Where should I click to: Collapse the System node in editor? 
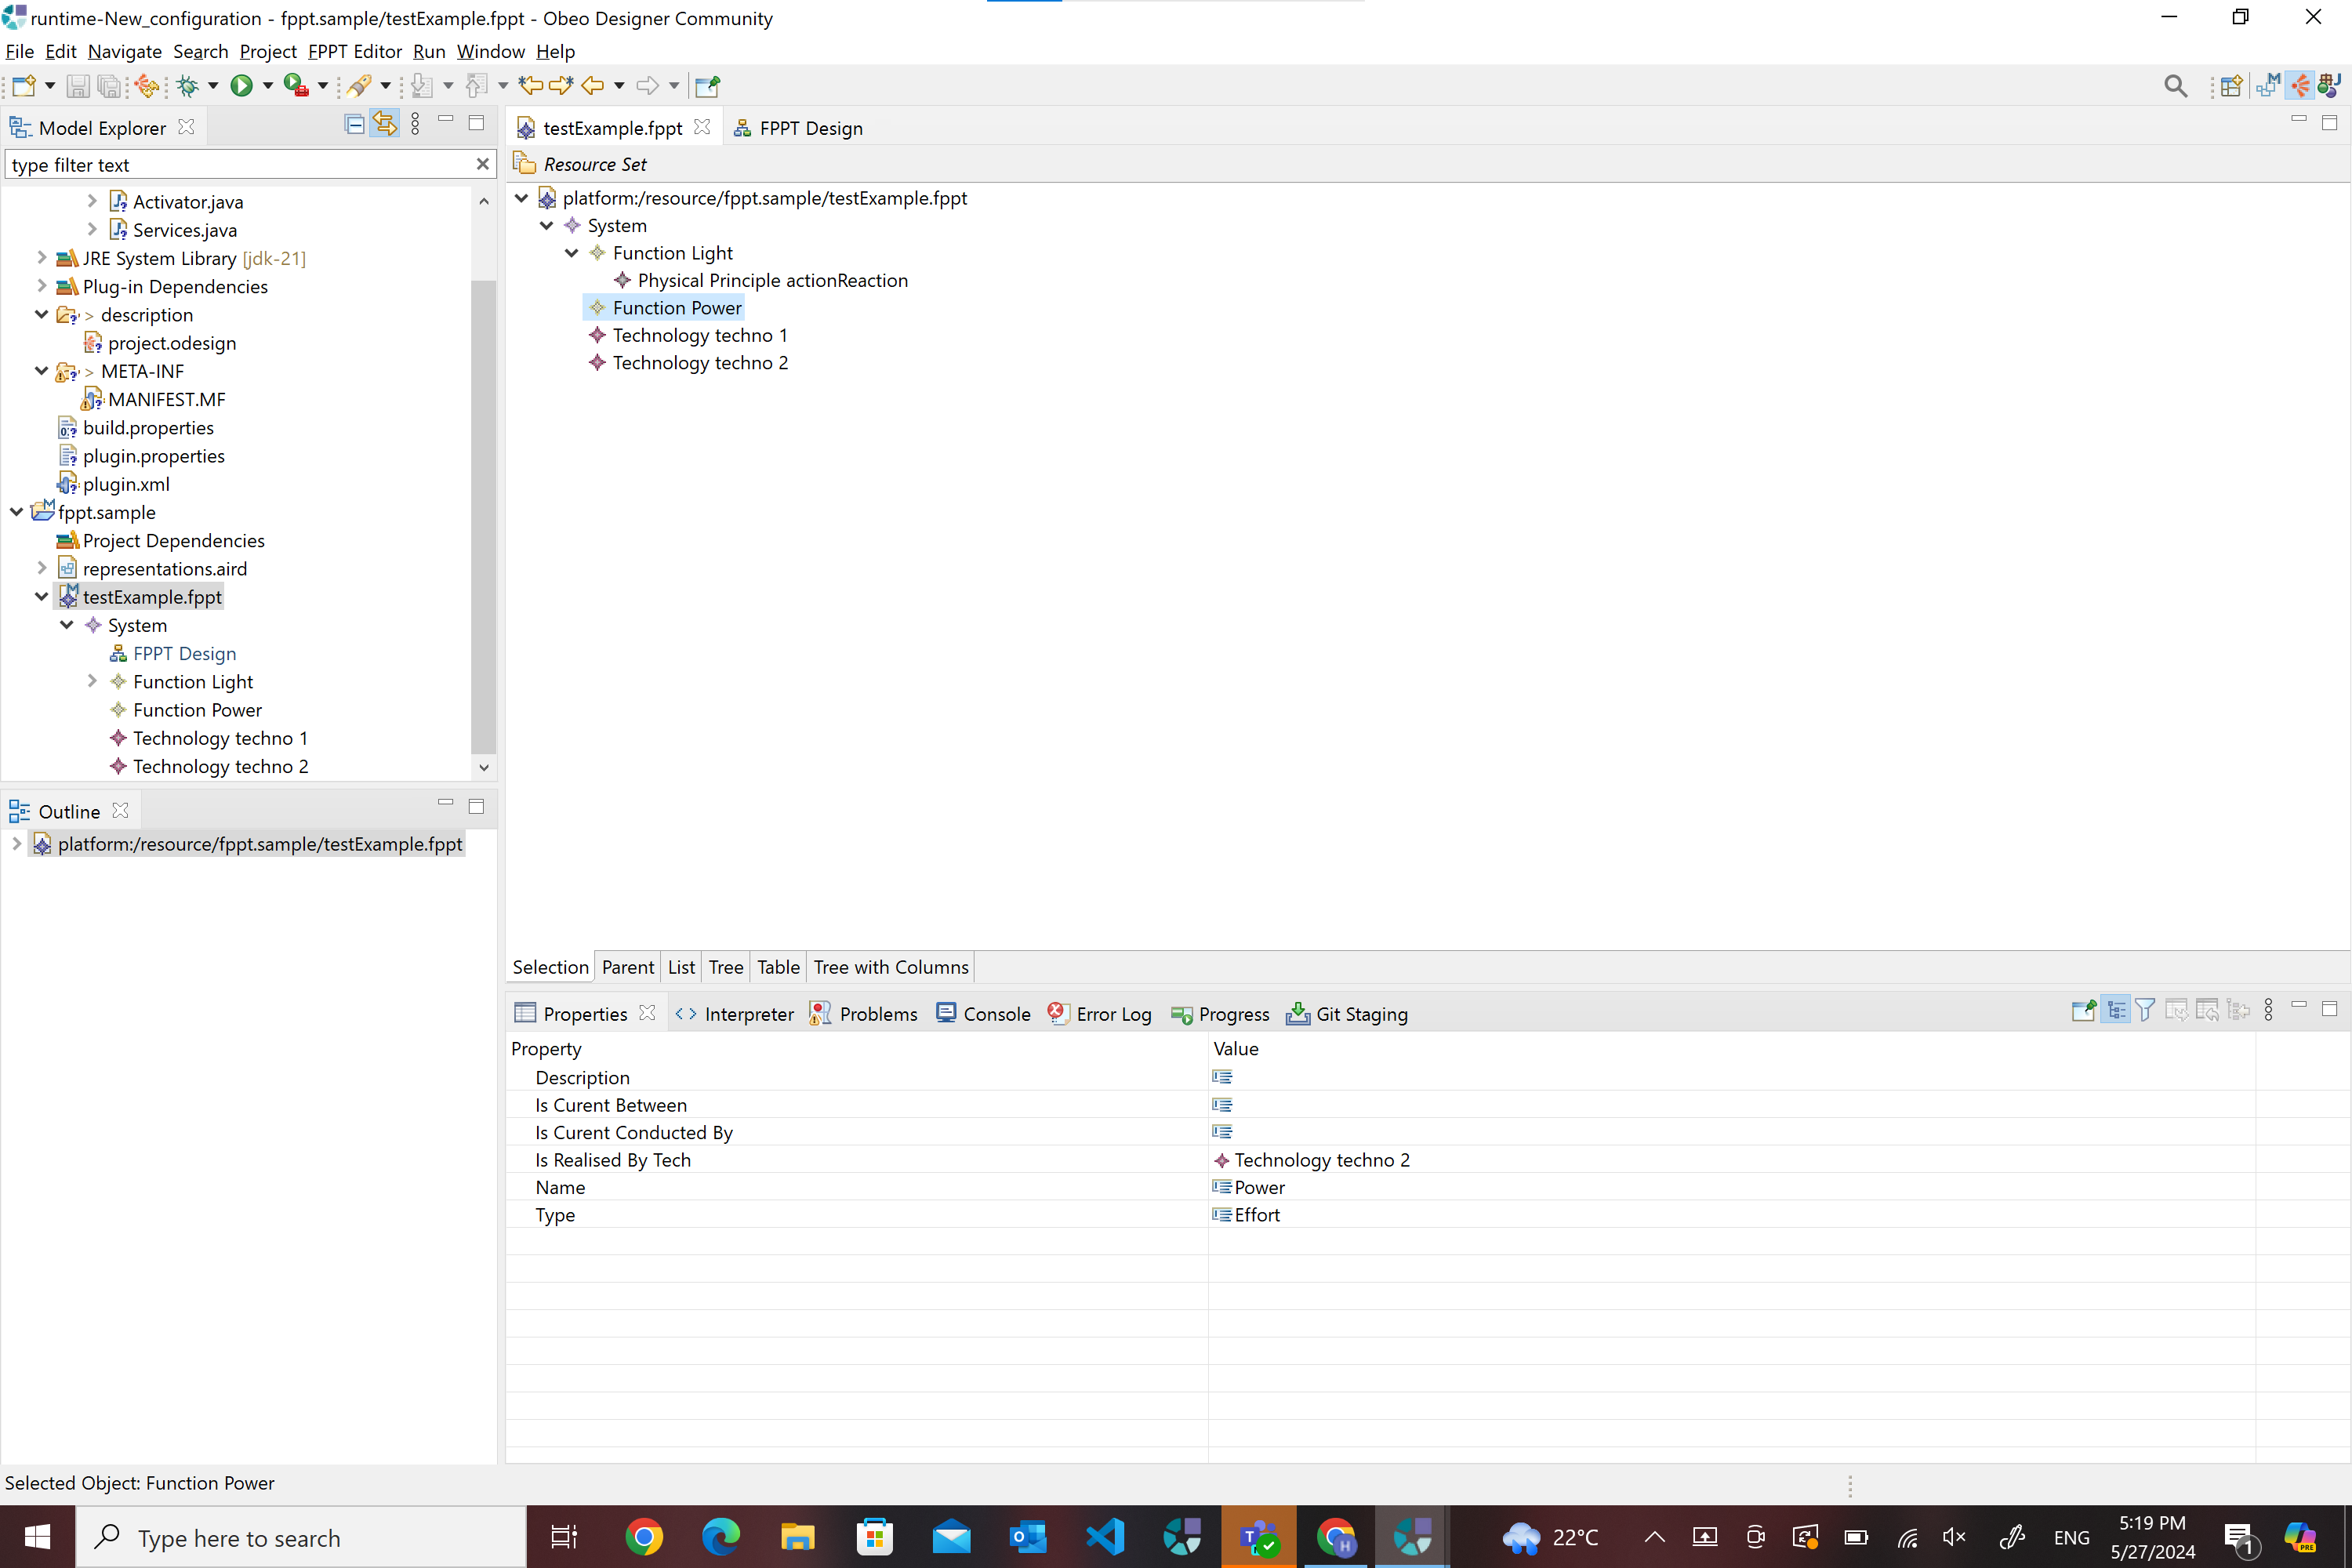[546, 225]
